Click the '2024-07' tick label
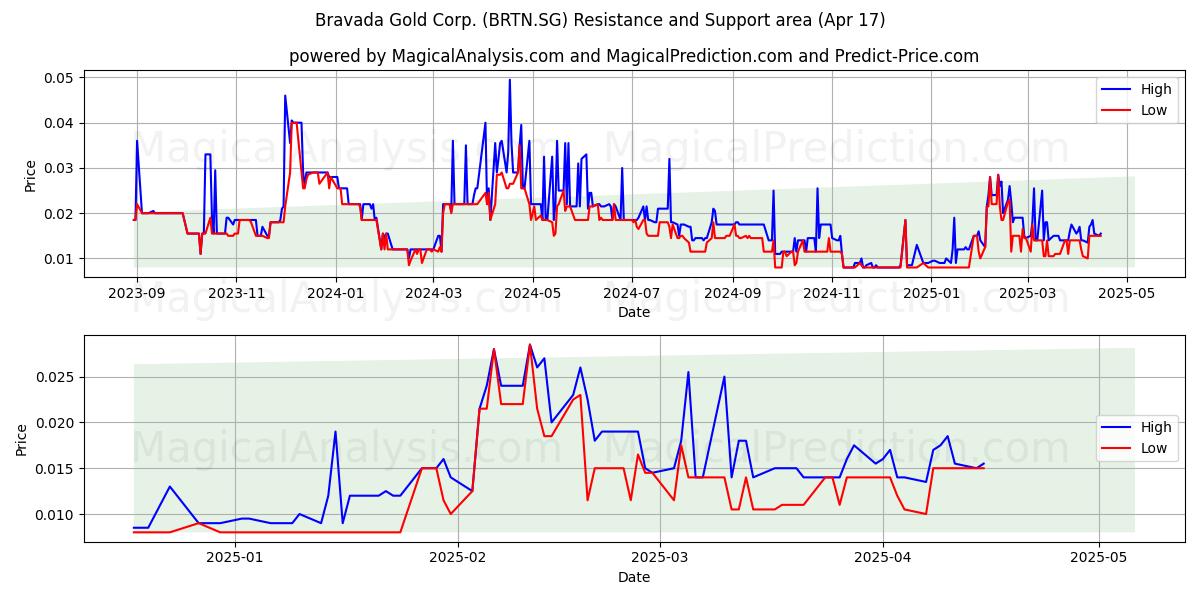Image resolution: width=1200 pixels, height=600 pixels. tap(631, 293)
